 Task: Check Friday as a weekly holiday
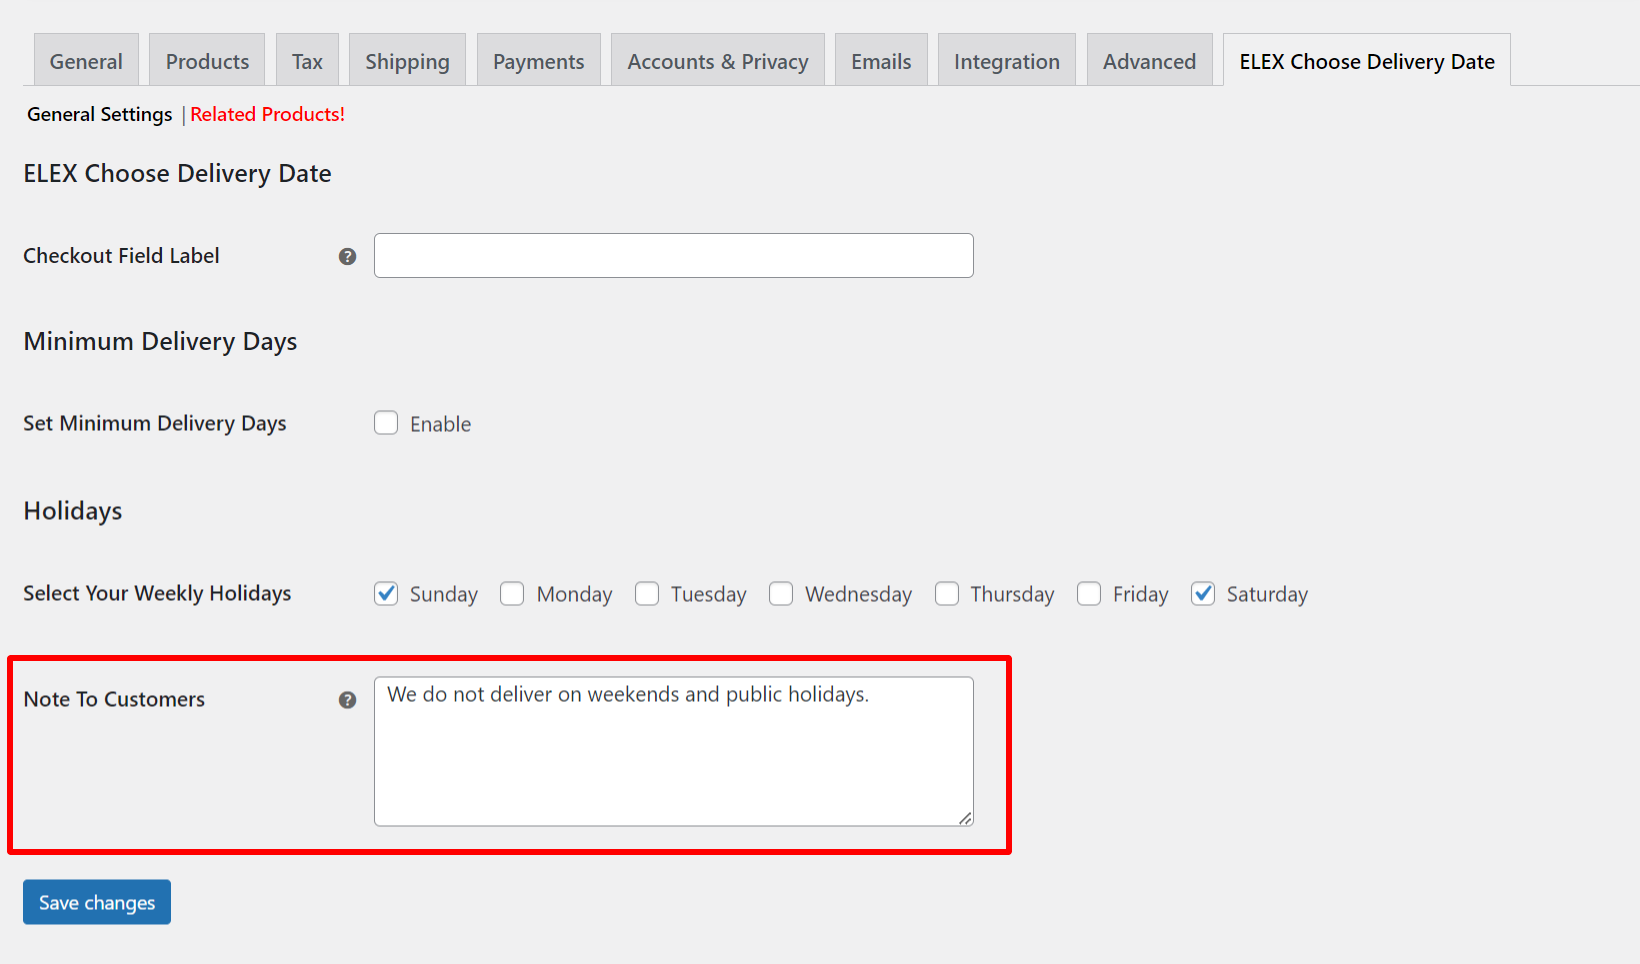1088,593
